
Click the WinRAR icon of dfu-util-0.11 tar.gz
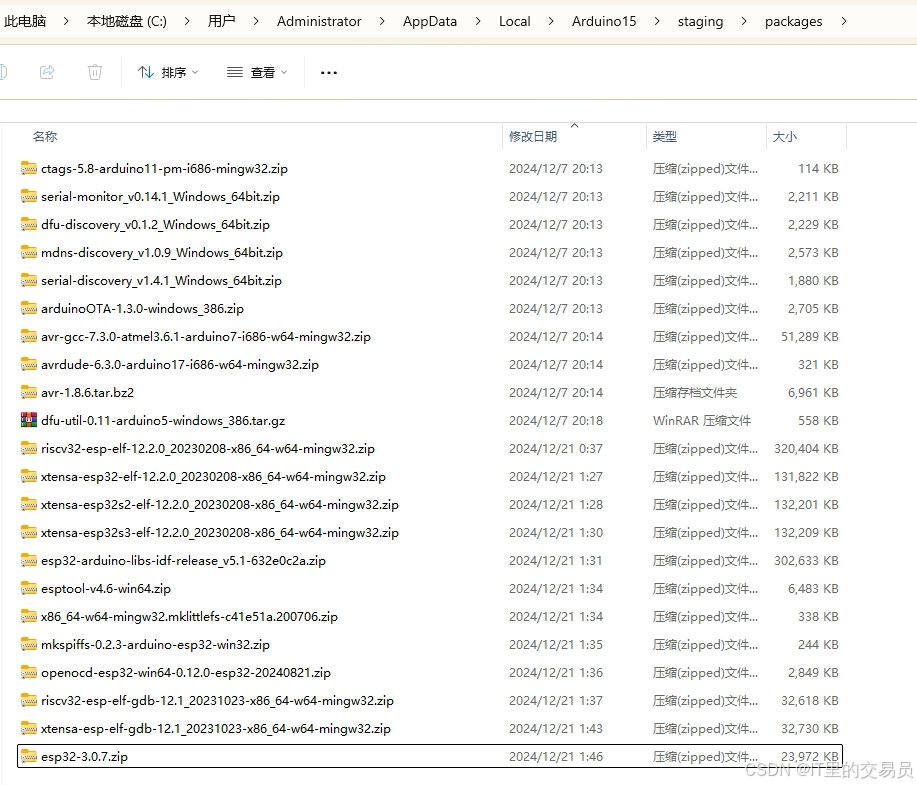pos(29,420)
